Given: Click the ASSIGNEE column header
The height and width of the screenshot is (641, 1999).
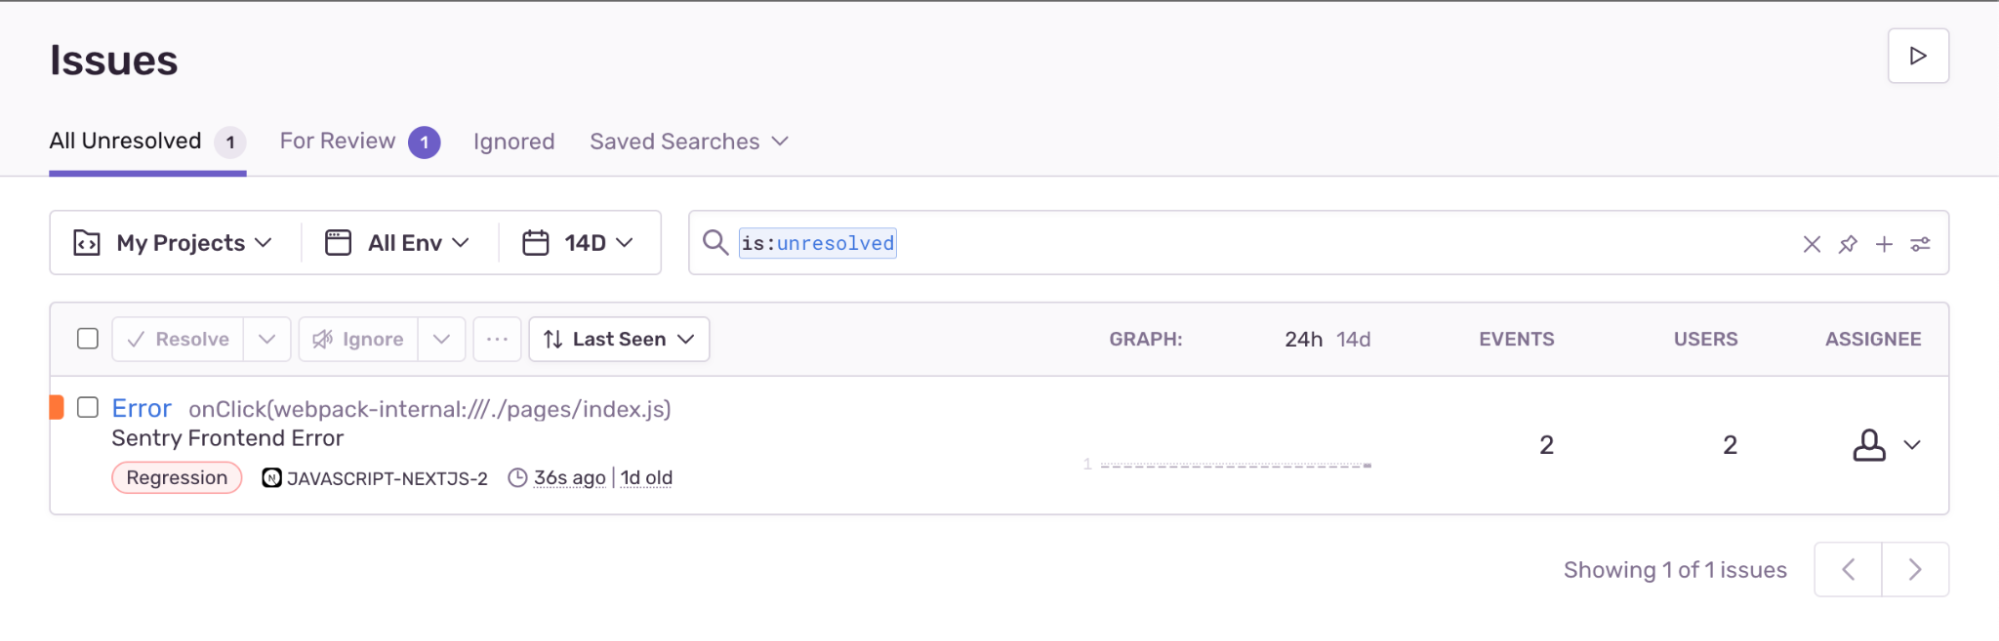Looking at the screenshot, I should coord(1873,339).
